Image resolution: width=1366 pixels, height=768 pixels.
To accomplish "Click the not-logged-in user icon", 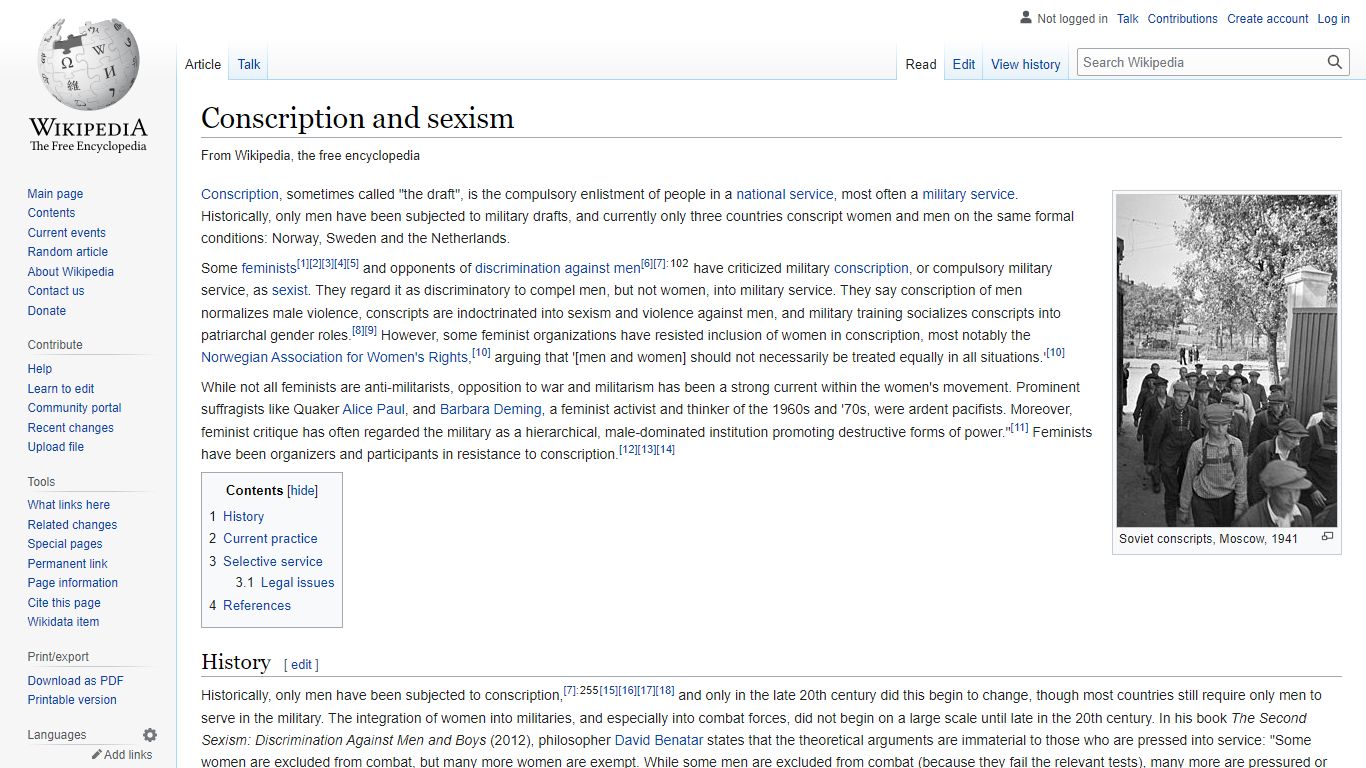I will pos(1026,18).
